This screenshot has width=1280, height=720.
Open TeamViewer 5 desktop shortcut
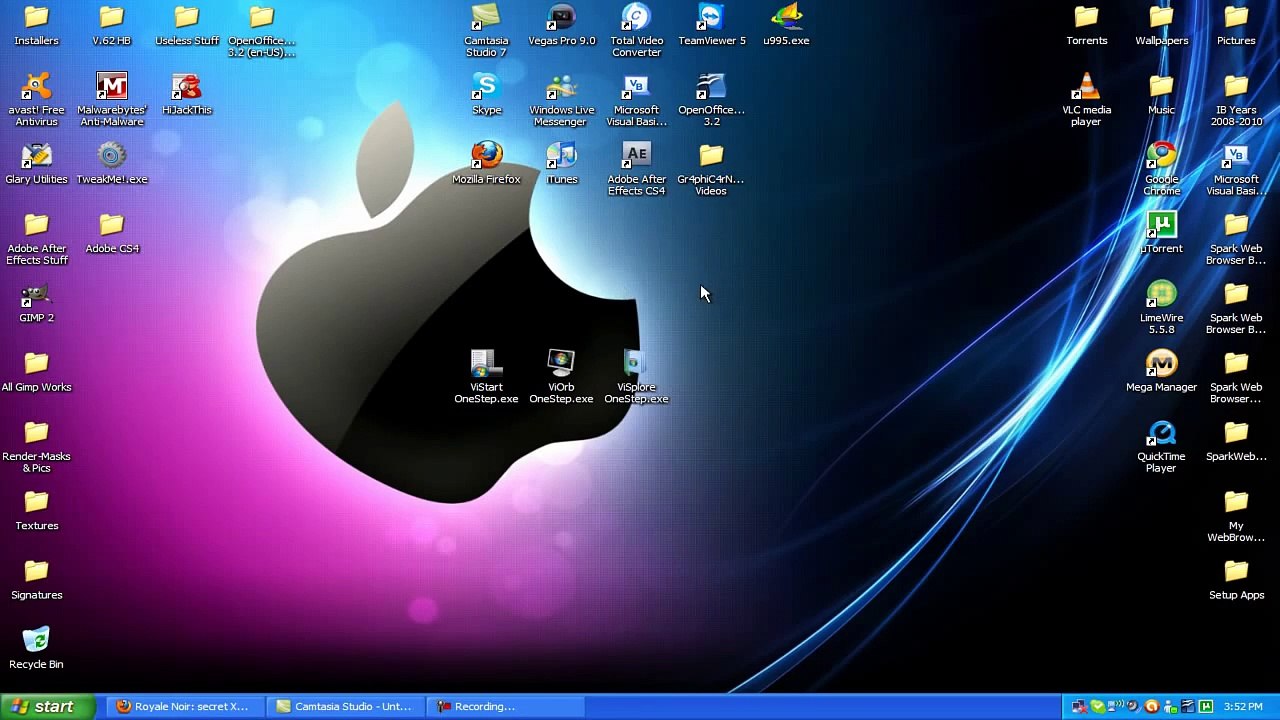(711, 26)
